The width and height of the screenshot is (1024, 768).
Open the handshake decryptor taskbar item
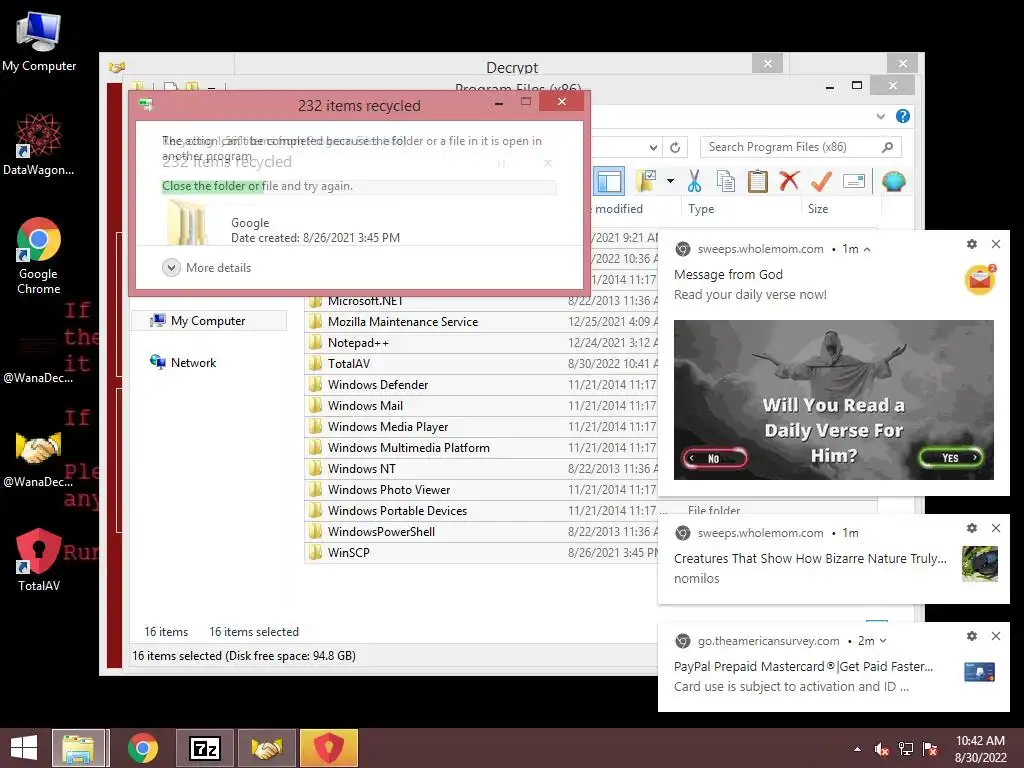pyautogui.click(x=266, y=748)
